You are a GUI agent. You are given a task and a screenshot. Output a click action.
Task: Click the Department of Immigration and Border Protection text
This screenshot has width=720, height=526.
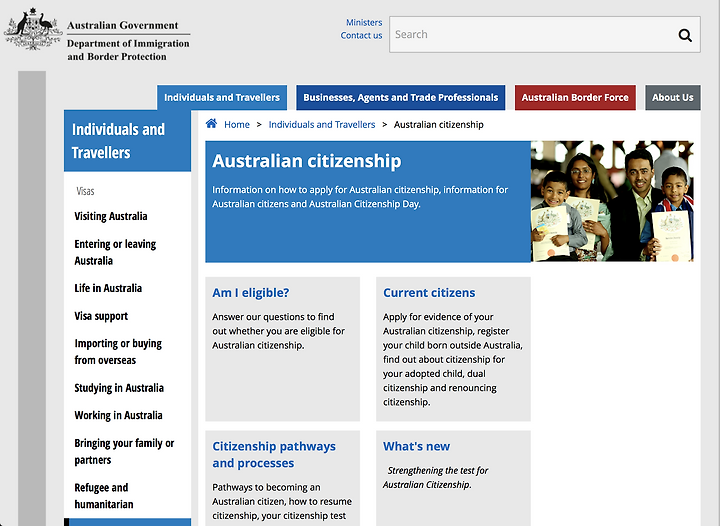(128, 50)
